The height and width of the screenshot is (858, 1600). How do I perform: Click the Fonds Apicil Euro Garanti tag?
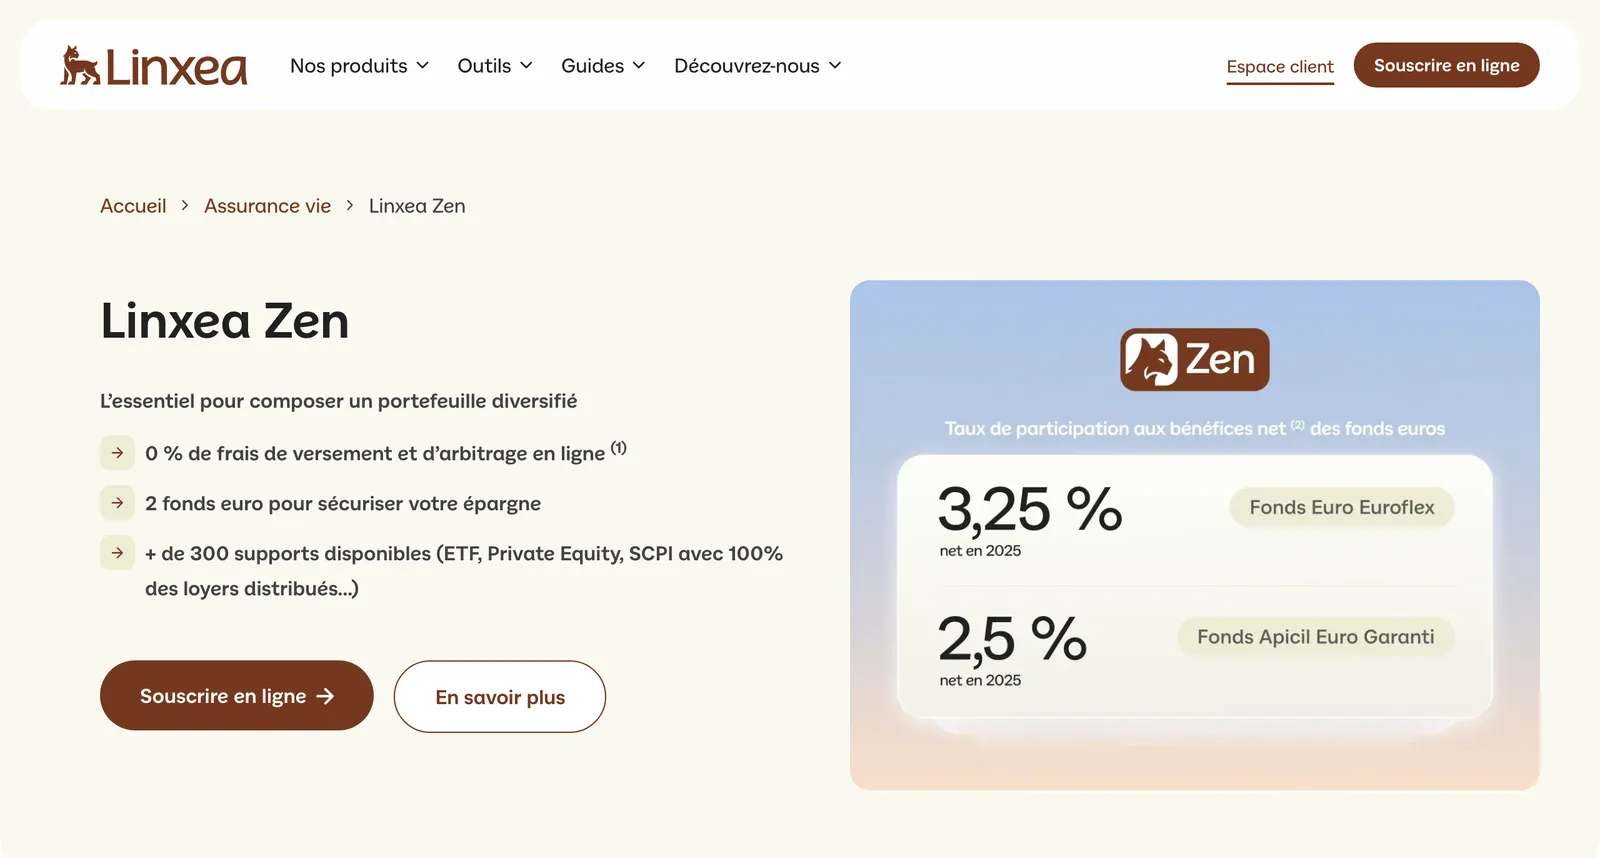[x=1316, y=637]
